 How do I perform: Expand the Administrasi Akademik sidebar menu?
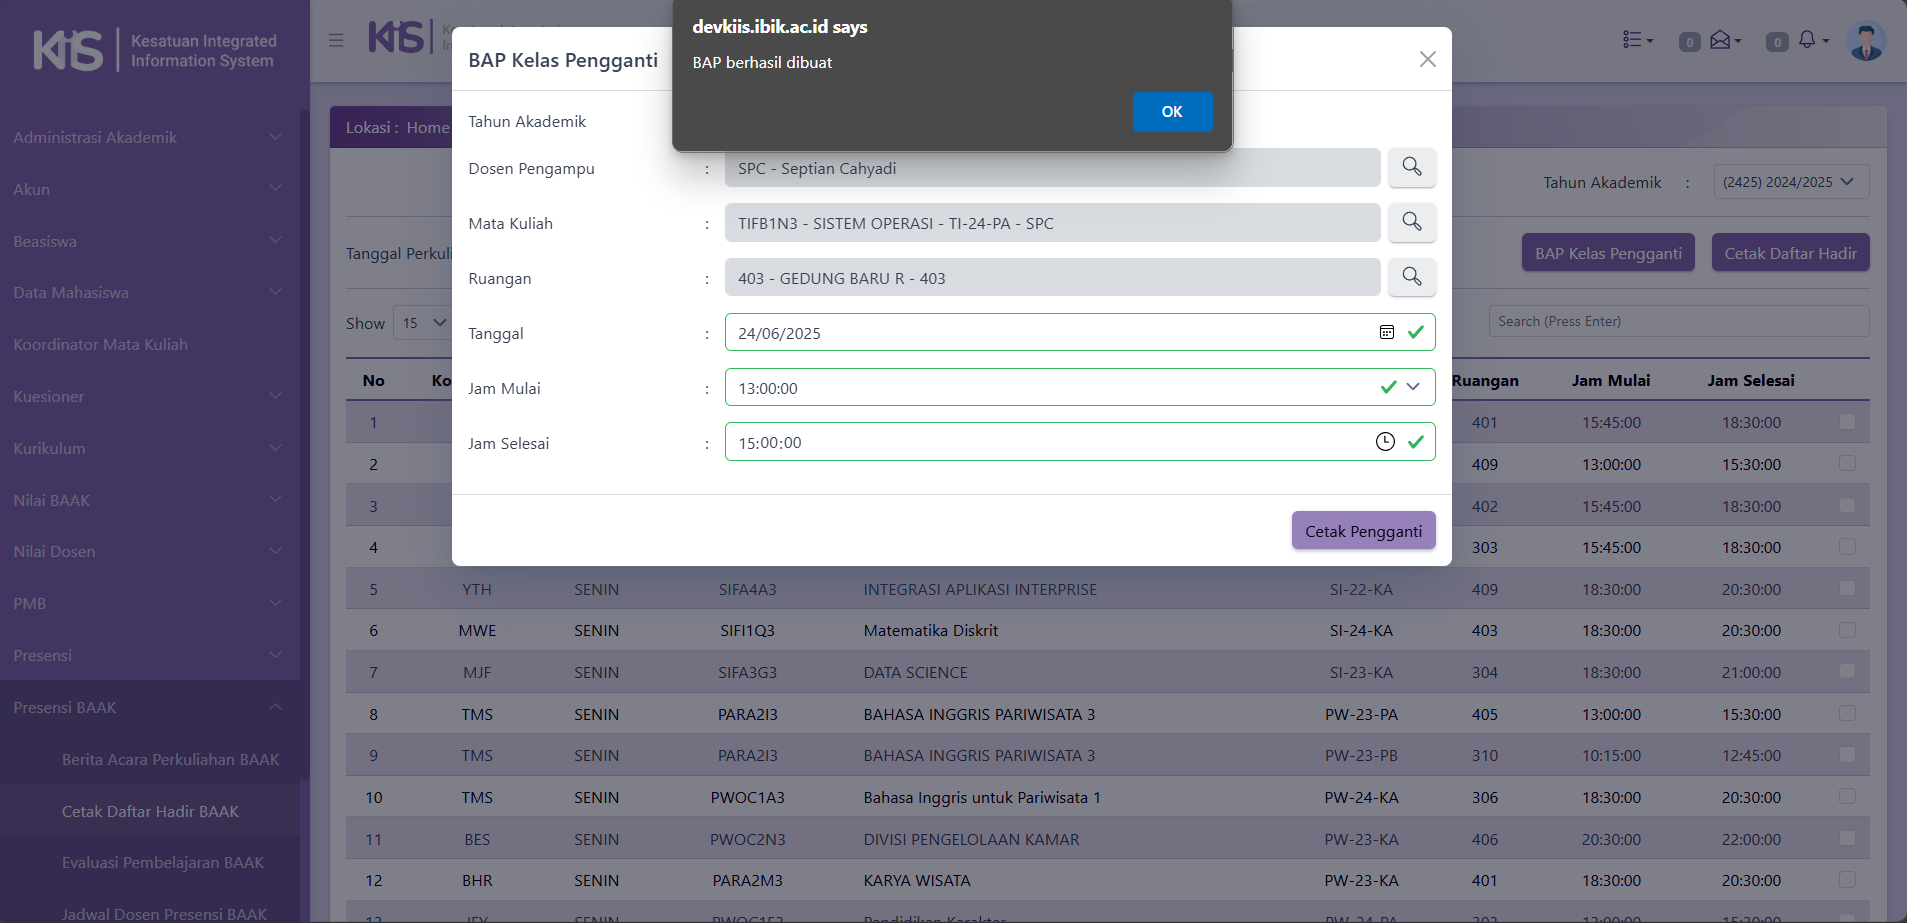point(148,137)
